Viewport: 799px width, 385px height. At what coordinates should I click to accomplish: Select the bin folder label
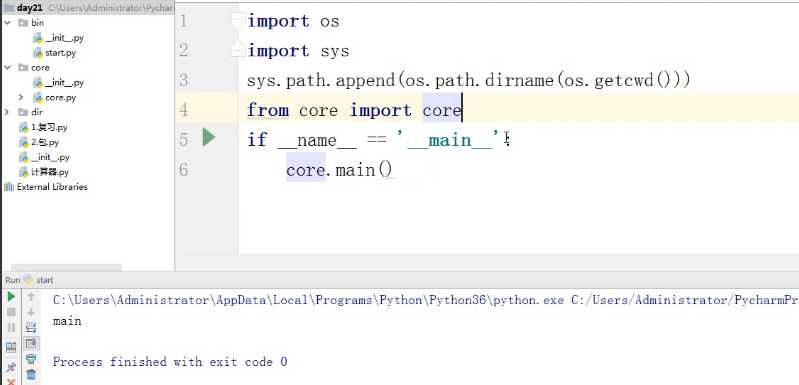(x=38, y=23)
